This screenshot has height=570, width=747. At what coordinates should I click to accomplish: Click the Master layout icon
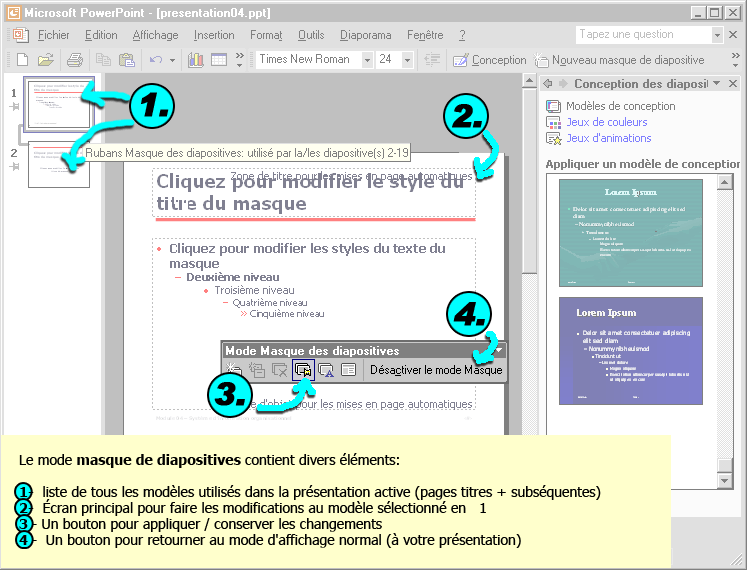coord(349,370)
